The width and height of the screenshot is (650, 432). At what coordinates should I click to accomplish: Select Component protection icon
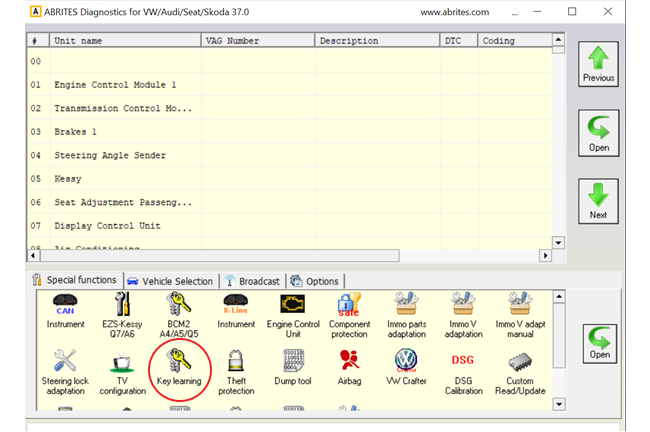coord(349,316)
